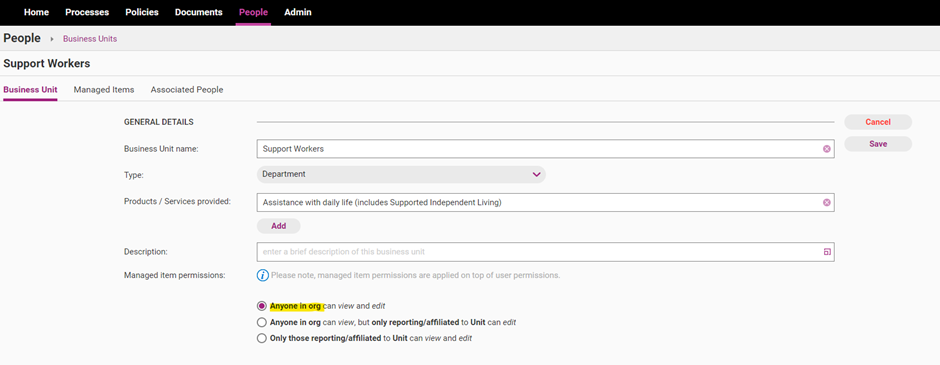Click the Description input field

pos(545,252)
